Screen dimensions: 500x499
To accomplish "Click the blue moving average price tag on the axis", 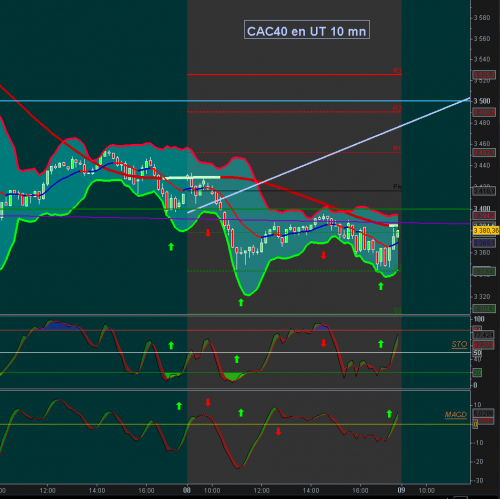I will (484, 243).
